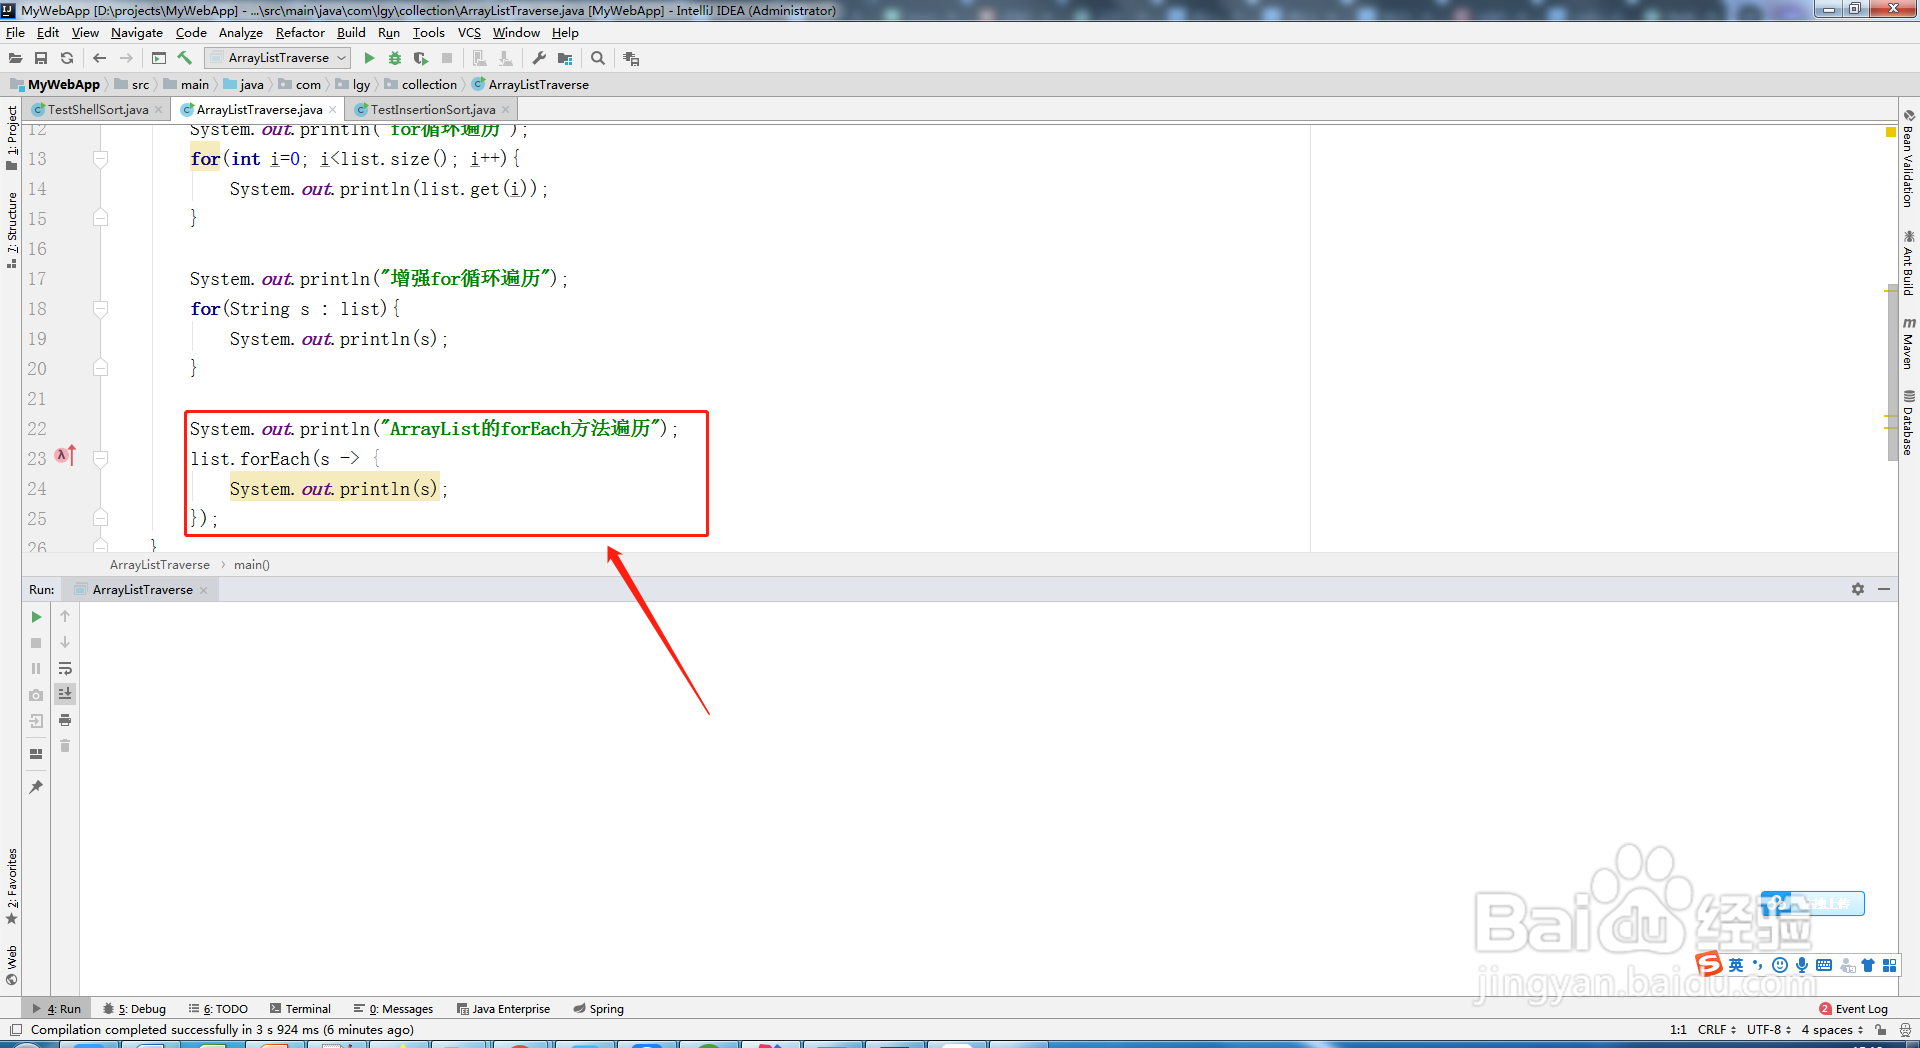1920x1048 pixels.
Task: Navigate forward with the right arrow
Action: point(126,59)
